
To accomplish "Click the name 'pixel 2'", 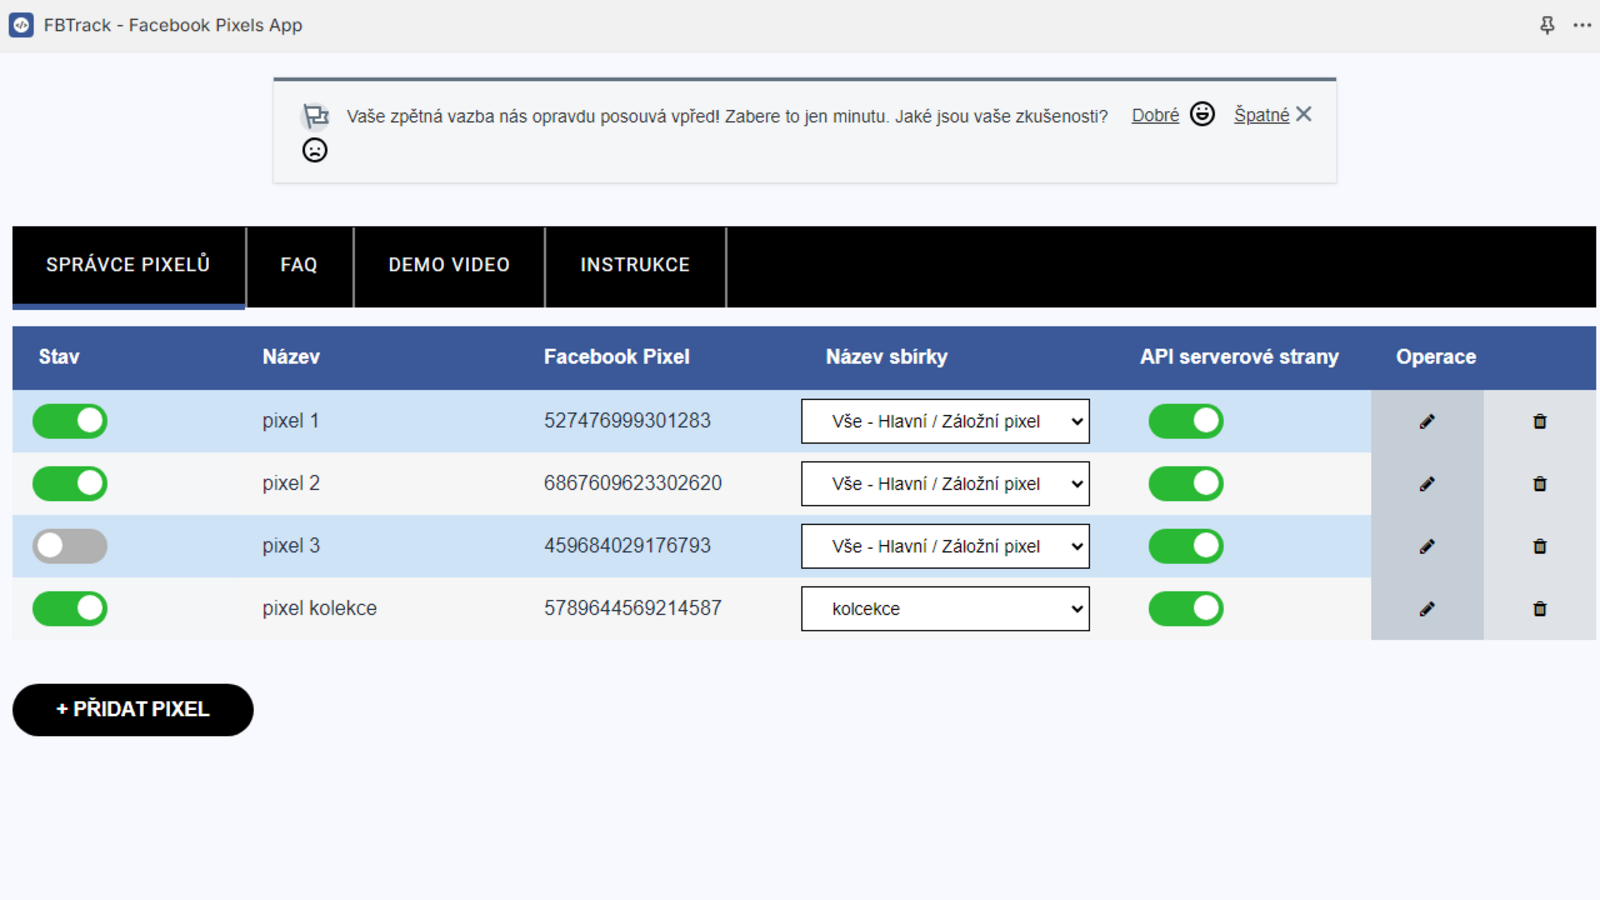I will click(x=290, y=483).
